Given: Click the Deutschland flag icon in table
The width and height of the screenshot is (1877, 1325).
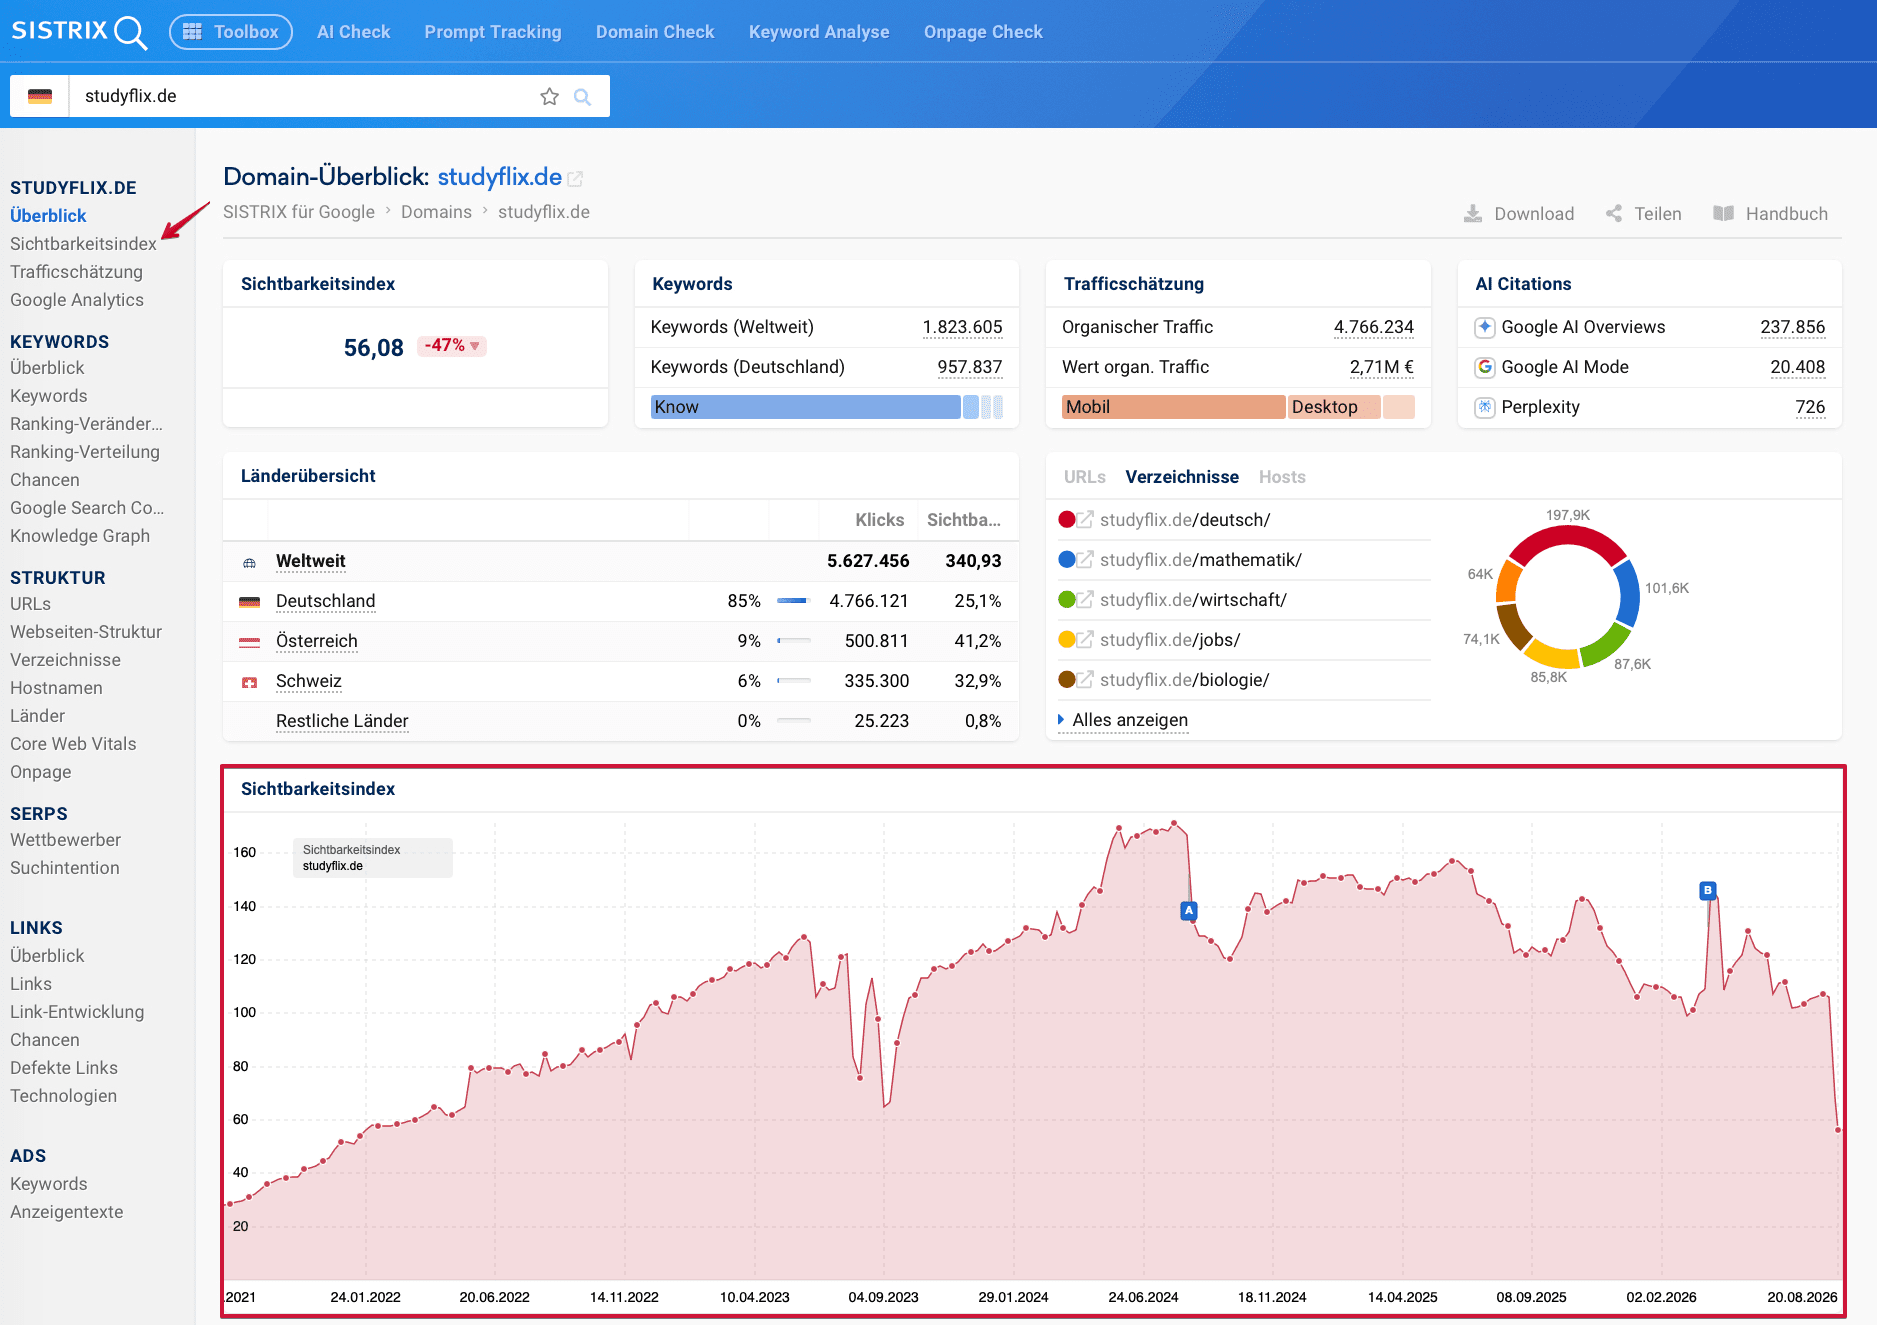Looking at the screenshot, I should [x=249, y=602].
